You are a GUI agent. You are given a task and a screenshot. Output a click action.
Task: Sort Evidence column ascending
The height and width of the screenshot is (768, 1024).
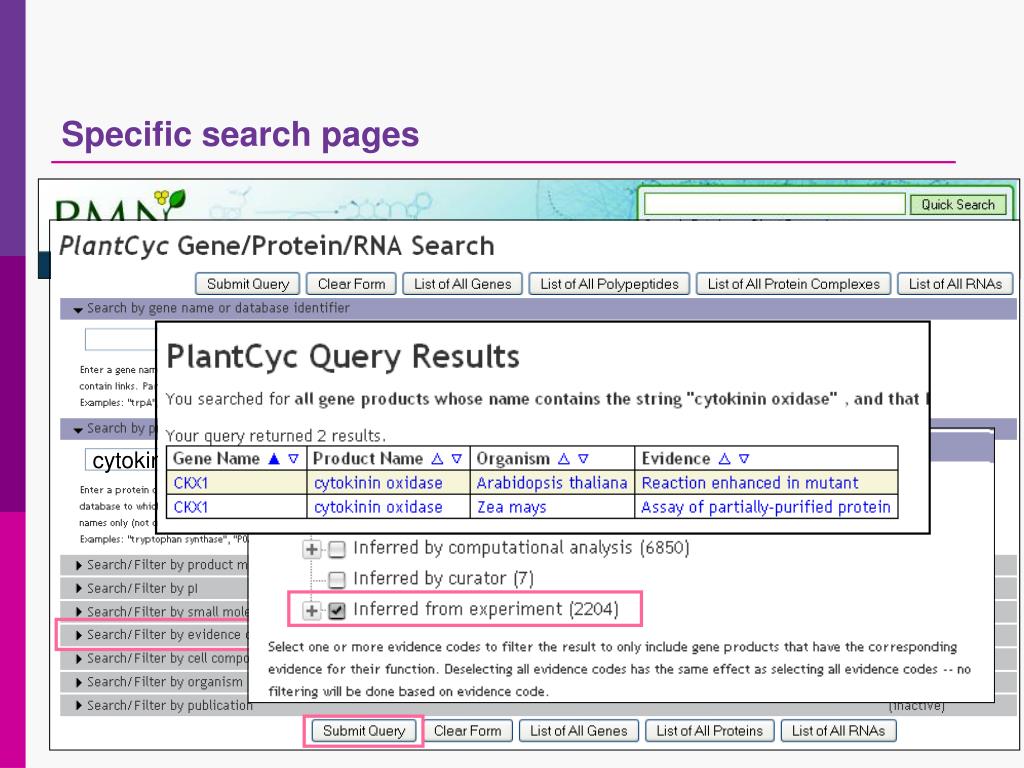[x=724, y=459]
